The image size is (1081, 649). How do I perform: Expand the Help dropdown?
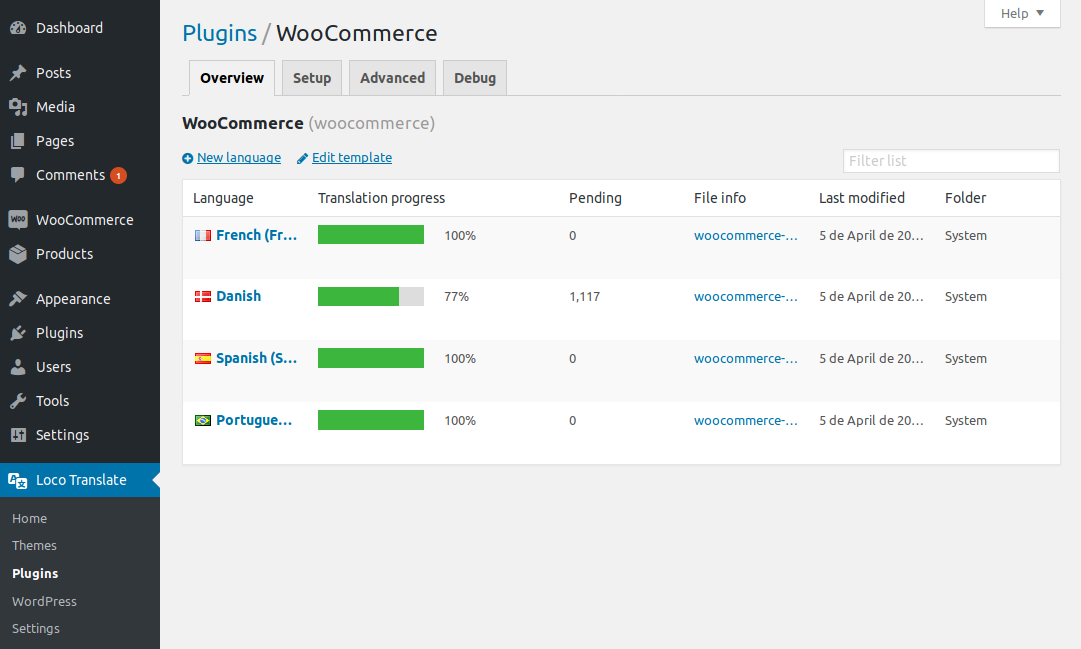click(x=1021, y=13)
